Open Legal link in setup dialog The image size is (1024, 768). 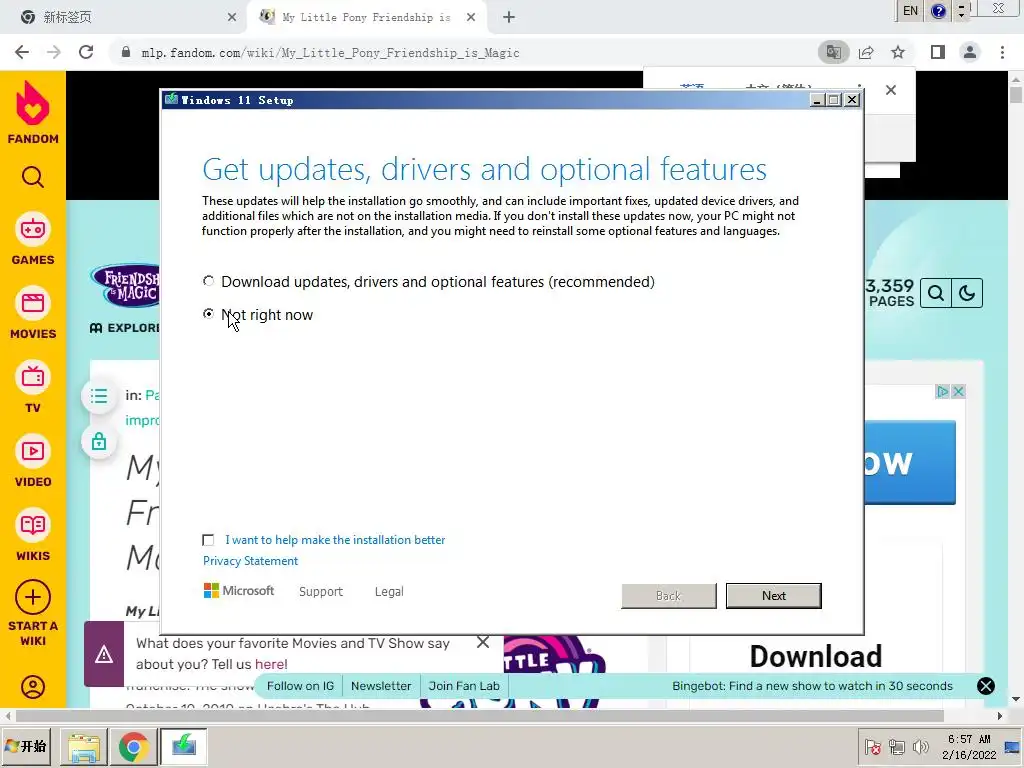[389, 592]
